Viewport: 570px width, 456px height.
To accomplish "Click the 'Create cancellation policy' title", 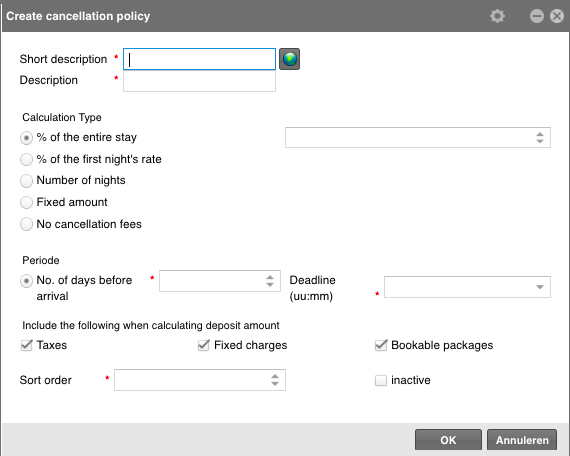I will pos(78,16).
